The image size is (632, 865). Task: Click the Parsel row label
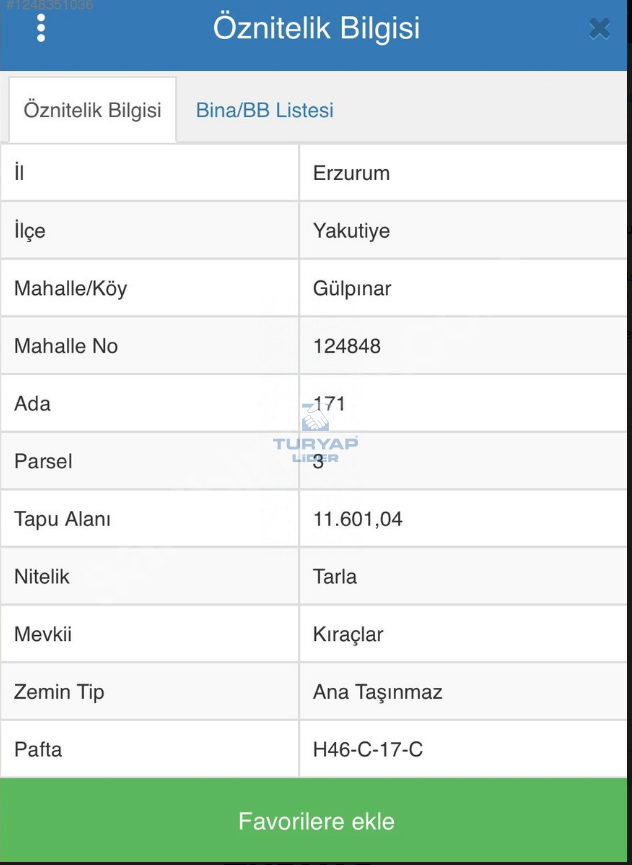pos(43,461)
